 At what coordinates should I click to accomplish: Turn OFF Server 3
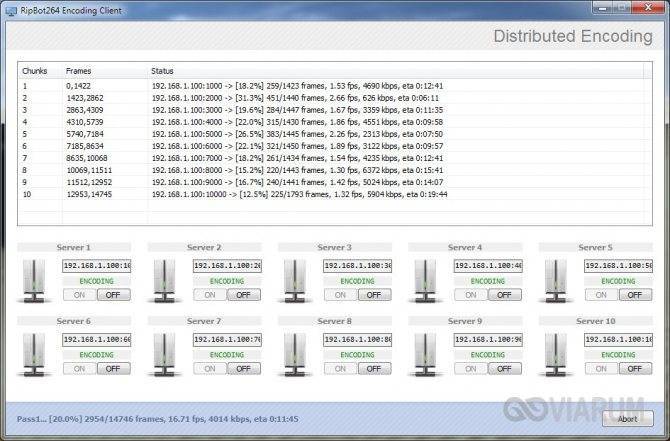(374, 295)
